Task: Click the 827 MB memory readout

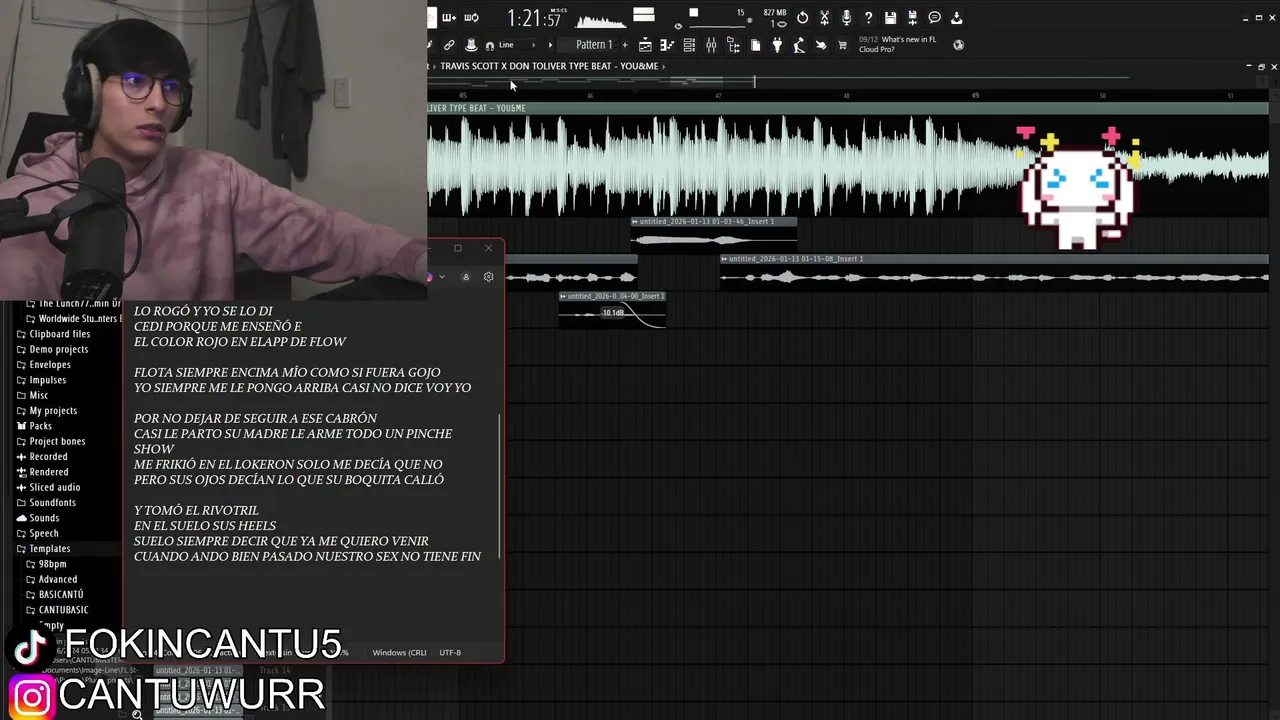Action: pos(775,13)
